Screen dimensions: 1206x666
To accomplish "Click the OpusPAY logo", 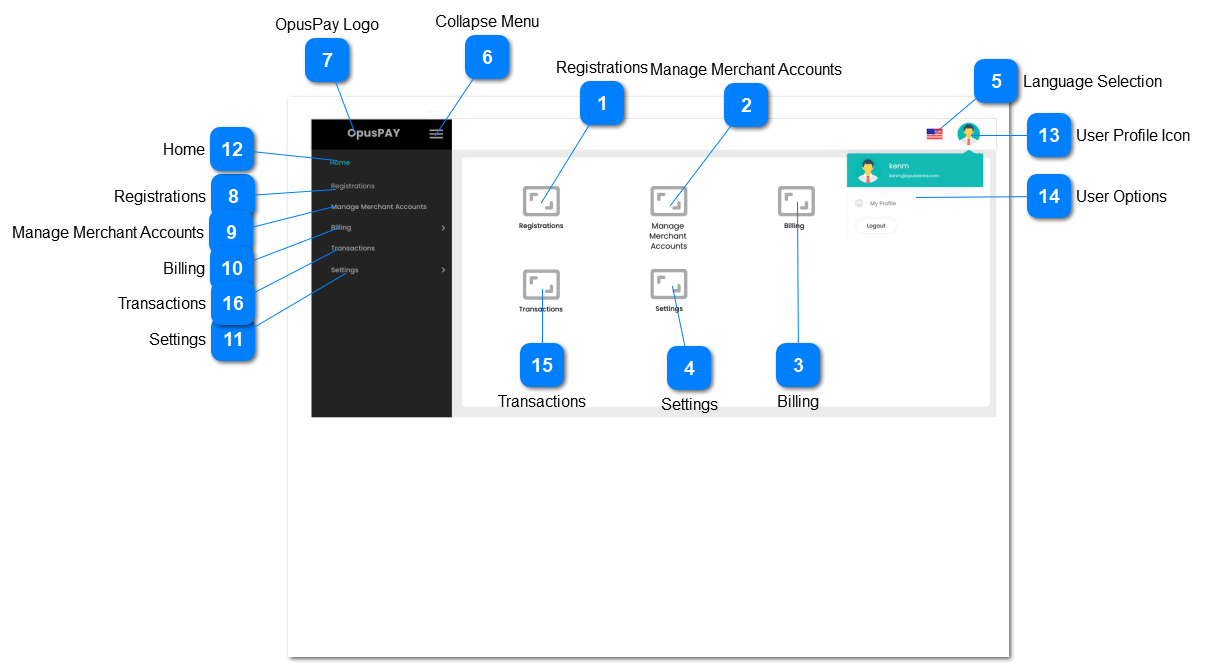I will [373, 134].
